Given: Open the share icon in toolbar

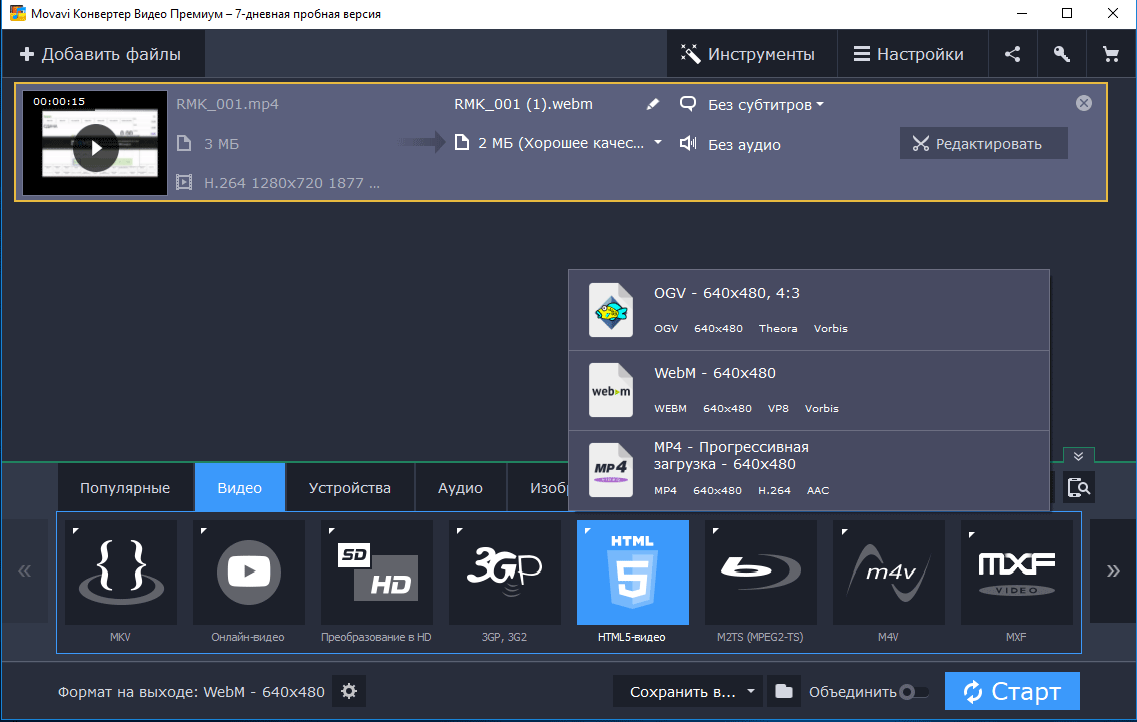Looking at the screenshot, I should 1012,54.
